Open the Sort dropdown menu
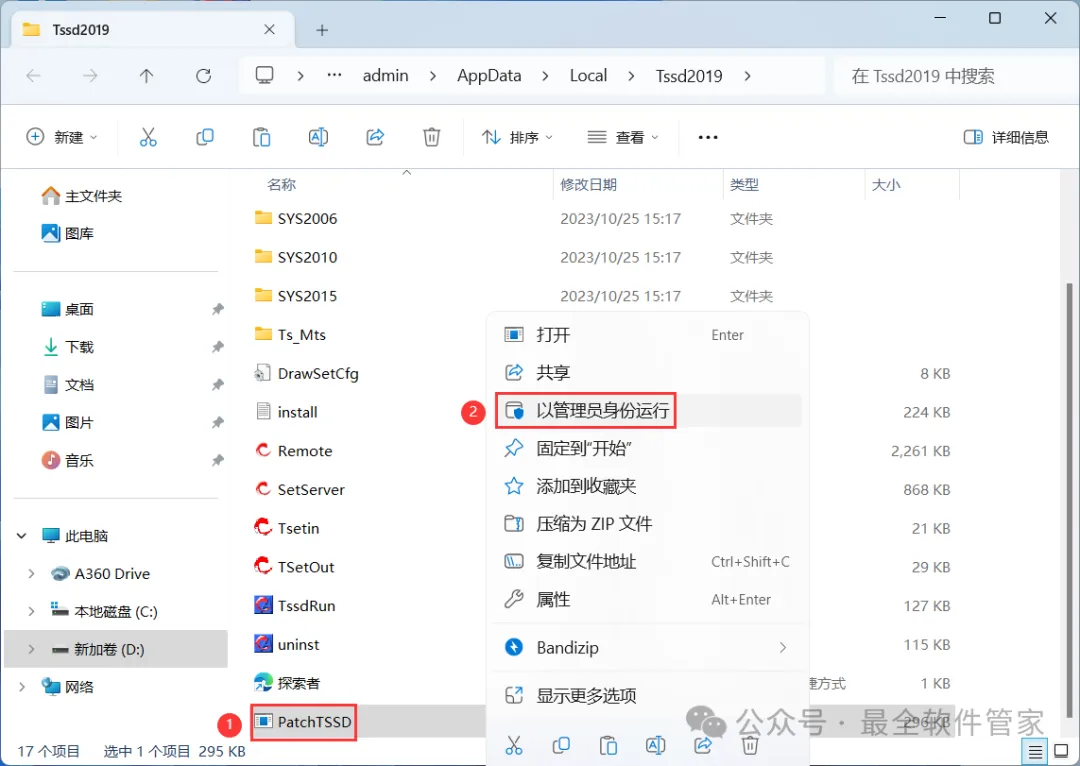 point(517,137)
